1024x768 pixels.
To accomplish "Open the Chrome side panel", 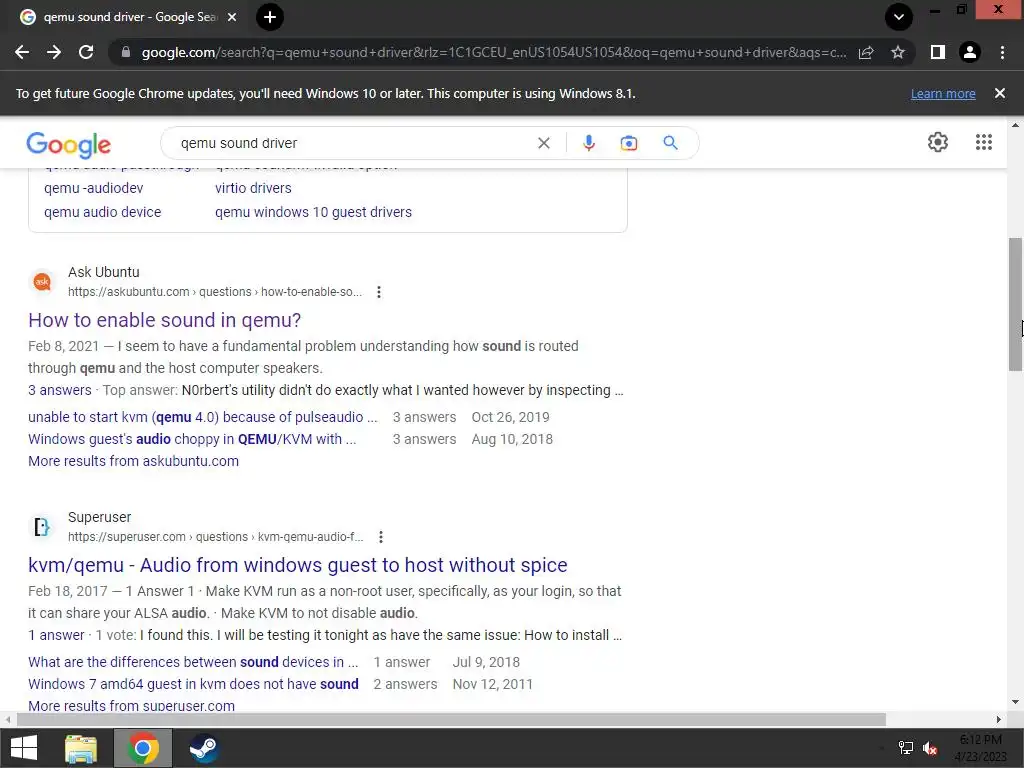I will tap(938, 52).
